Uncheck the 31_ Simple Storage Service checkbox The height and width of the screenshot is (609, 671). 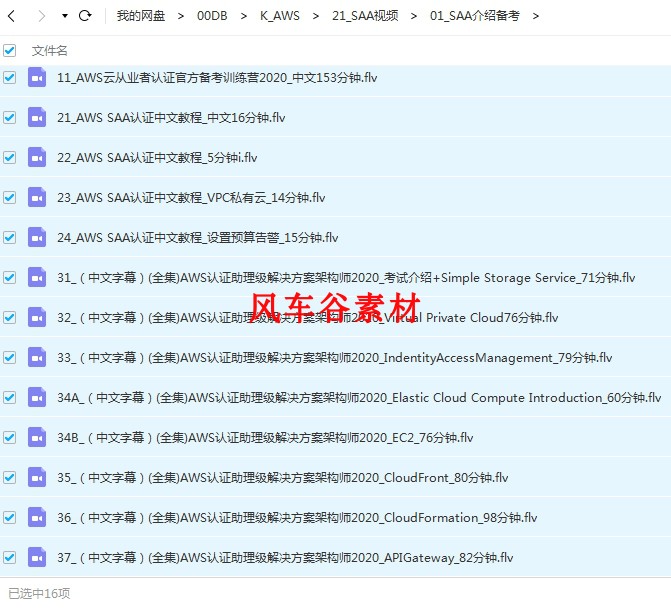pos(9,277)
